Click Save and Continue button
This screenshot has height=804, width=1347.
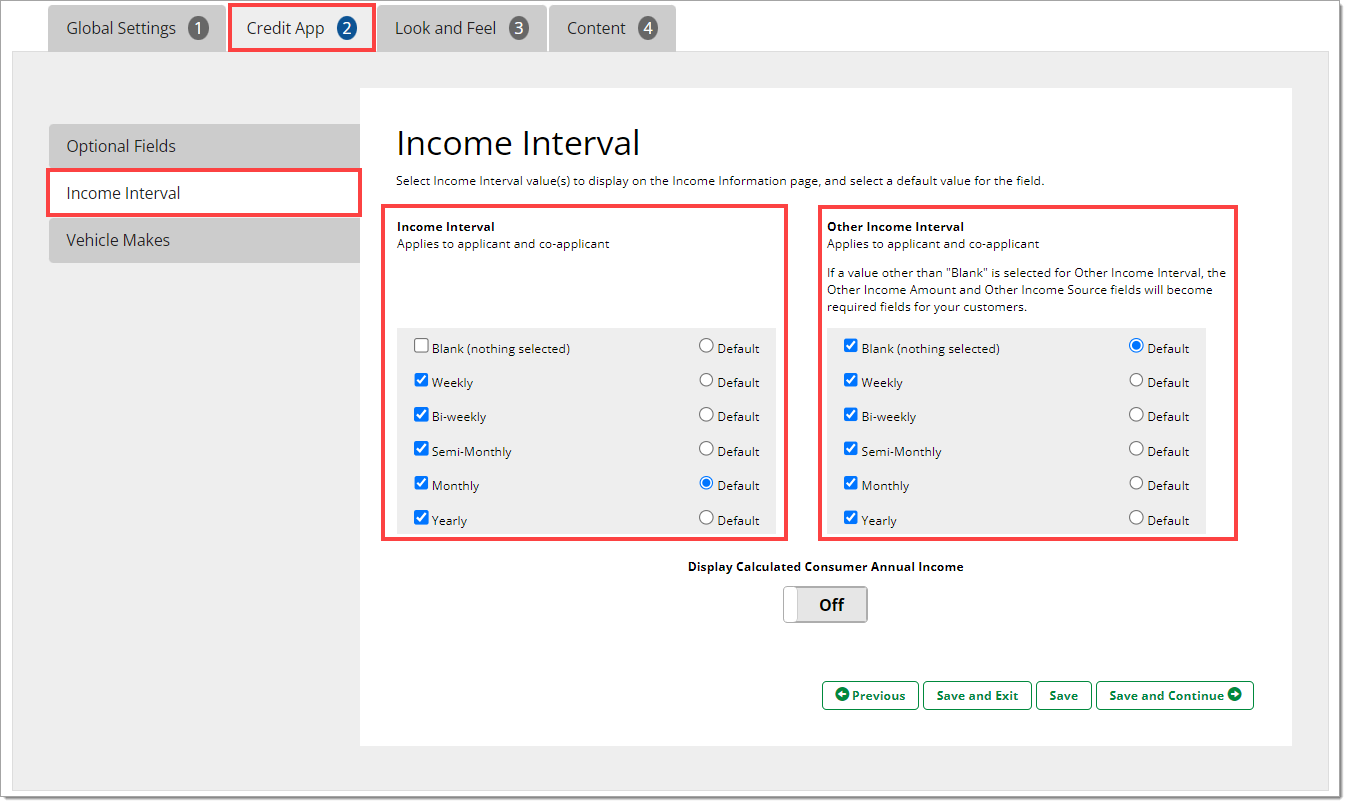point(1175,695)
